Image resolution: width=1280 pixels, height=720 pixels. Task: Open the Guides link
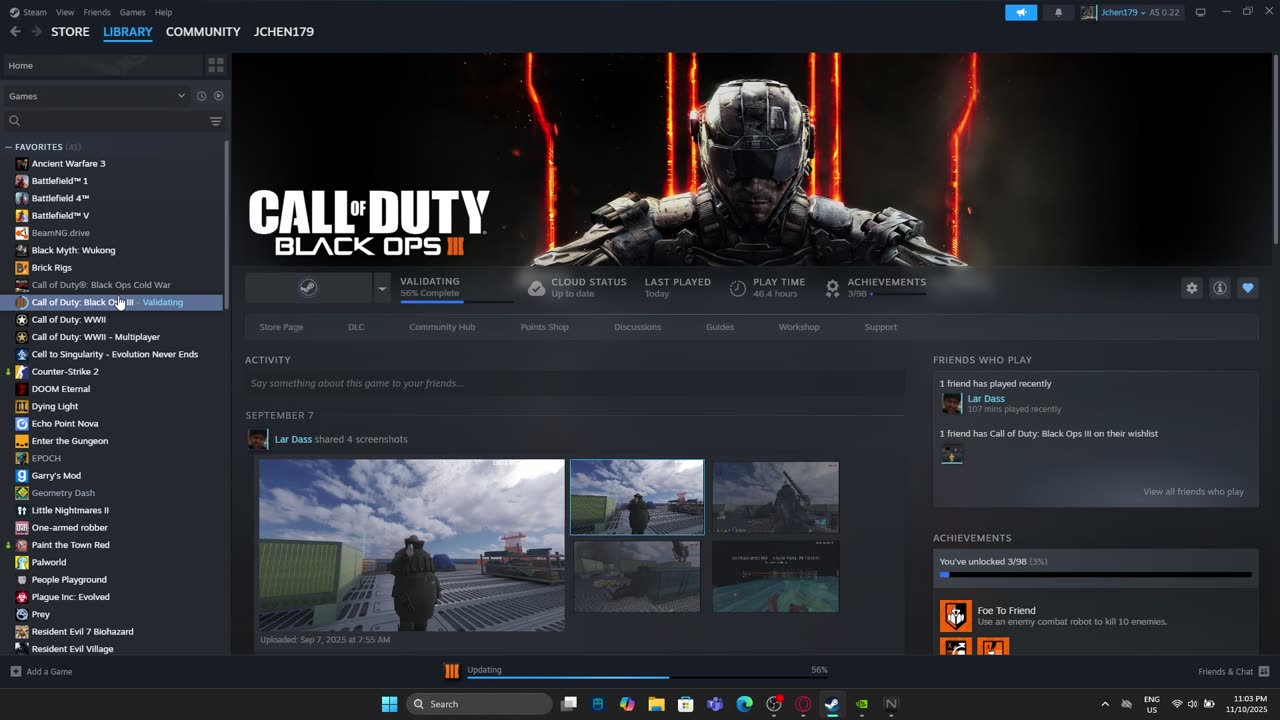pos(720,327)
